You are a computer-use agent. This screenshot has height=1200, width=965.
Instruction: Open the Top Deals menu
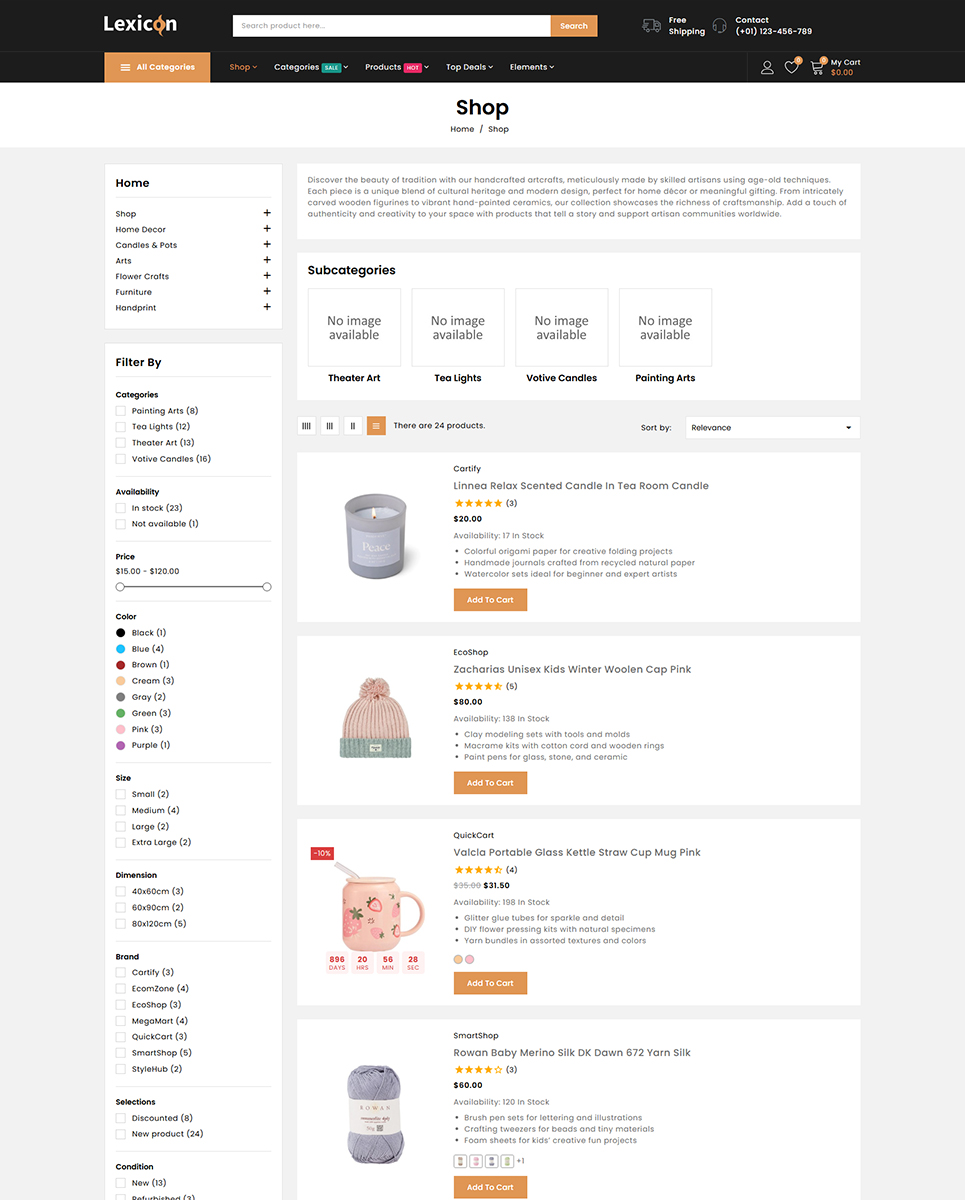coord(469,67)
